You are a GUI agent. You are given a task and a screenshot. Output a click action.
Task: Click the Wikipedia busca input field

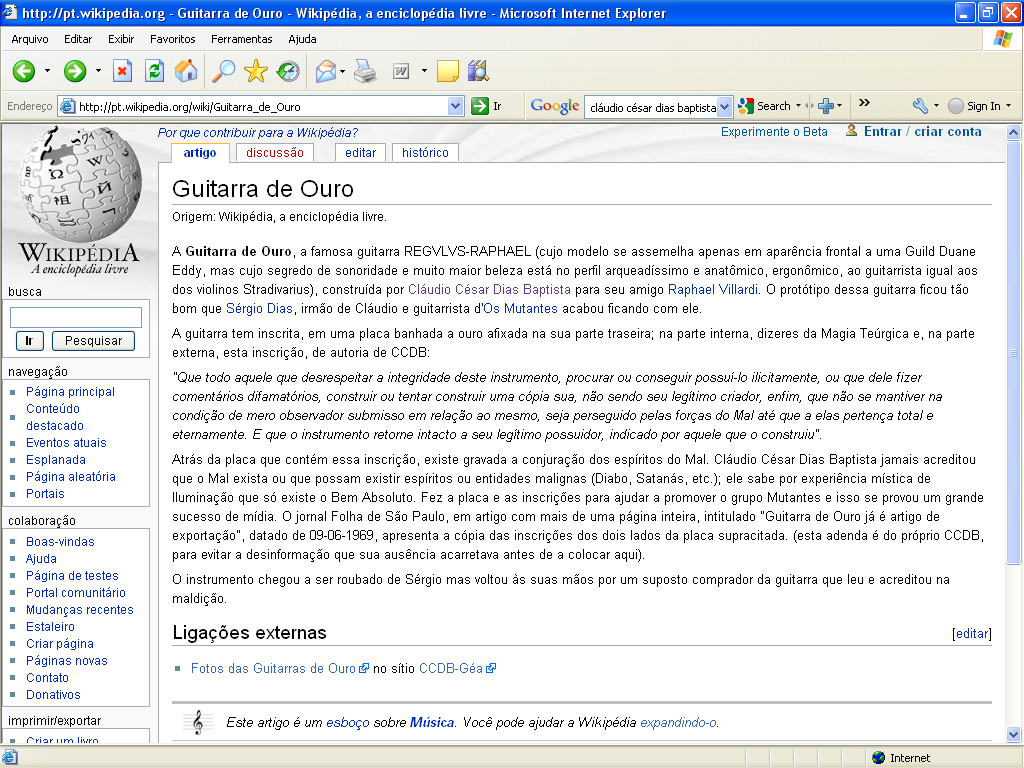[76, 317]
